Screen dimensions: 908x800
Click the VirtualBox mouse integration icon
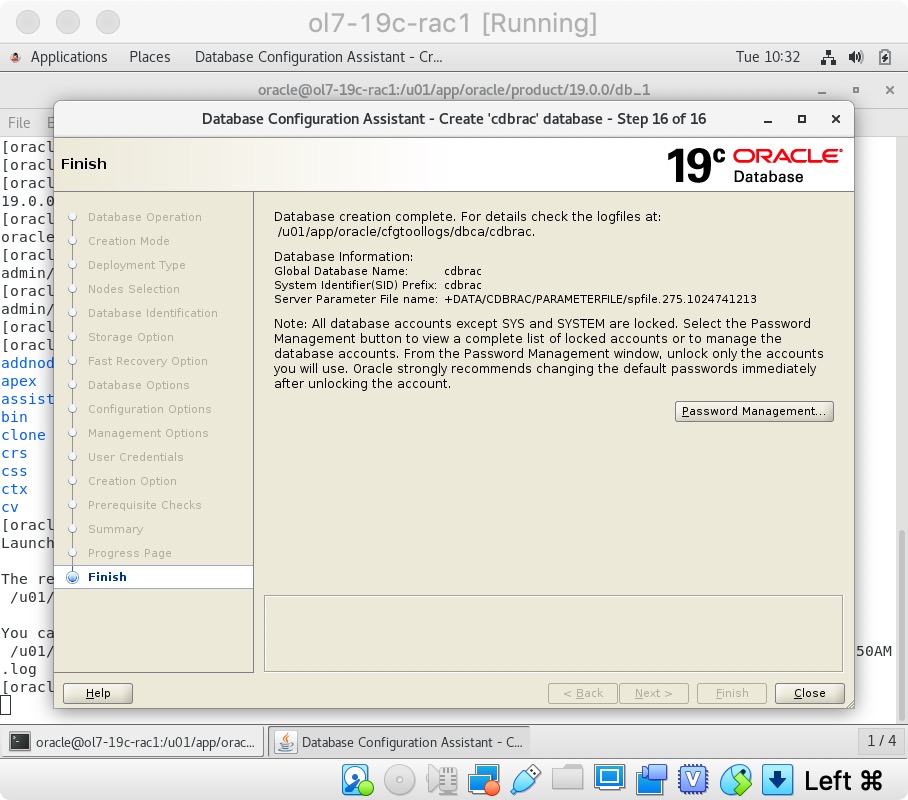pyautogui.click(x=735, y=780)
